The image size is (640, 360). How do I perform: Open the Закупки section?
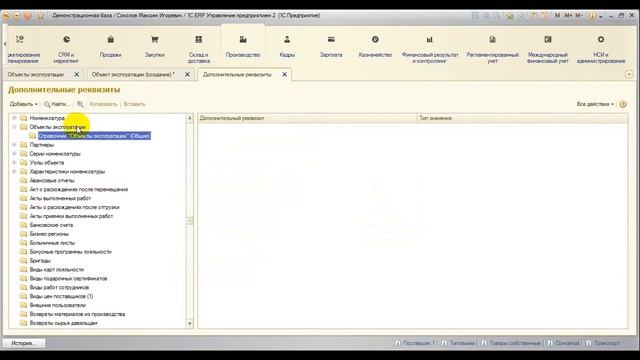tap(155, 47)
